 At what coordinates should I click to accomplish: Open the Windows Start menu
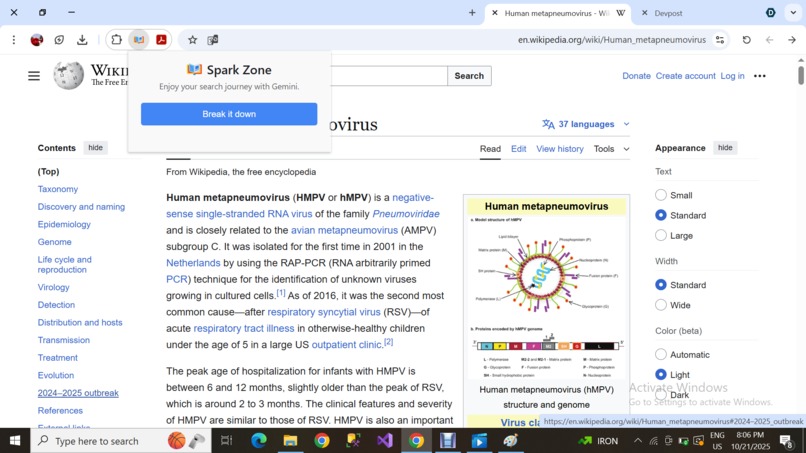15,441
